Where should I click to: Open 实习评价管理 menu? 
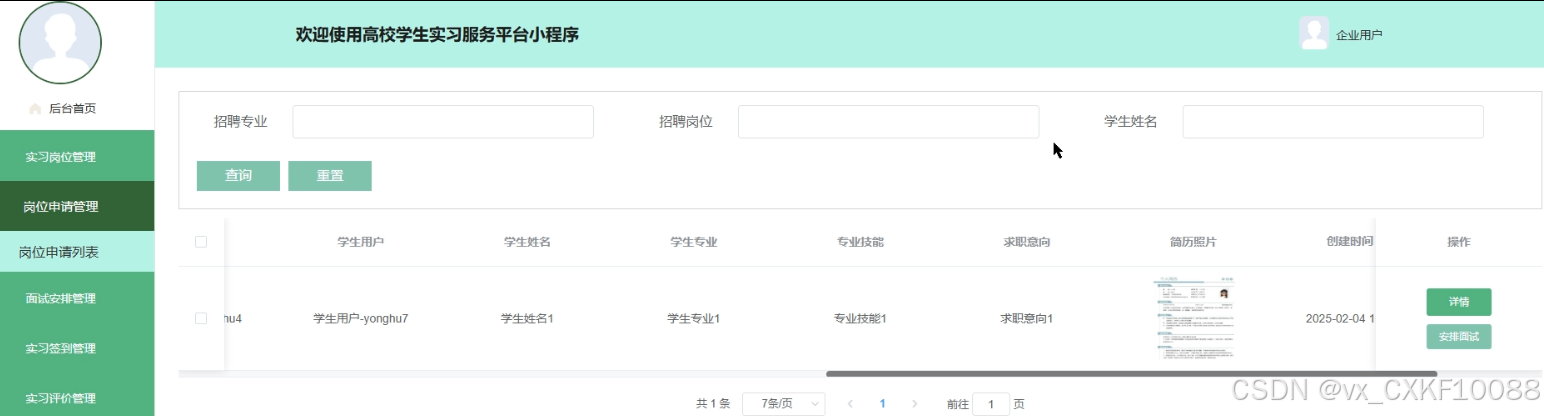77,398
